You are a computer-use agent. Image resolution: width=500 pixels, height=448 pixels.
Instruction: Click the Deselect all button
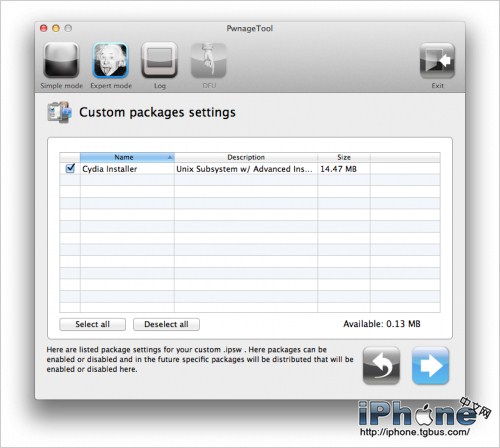pos(166,324)
